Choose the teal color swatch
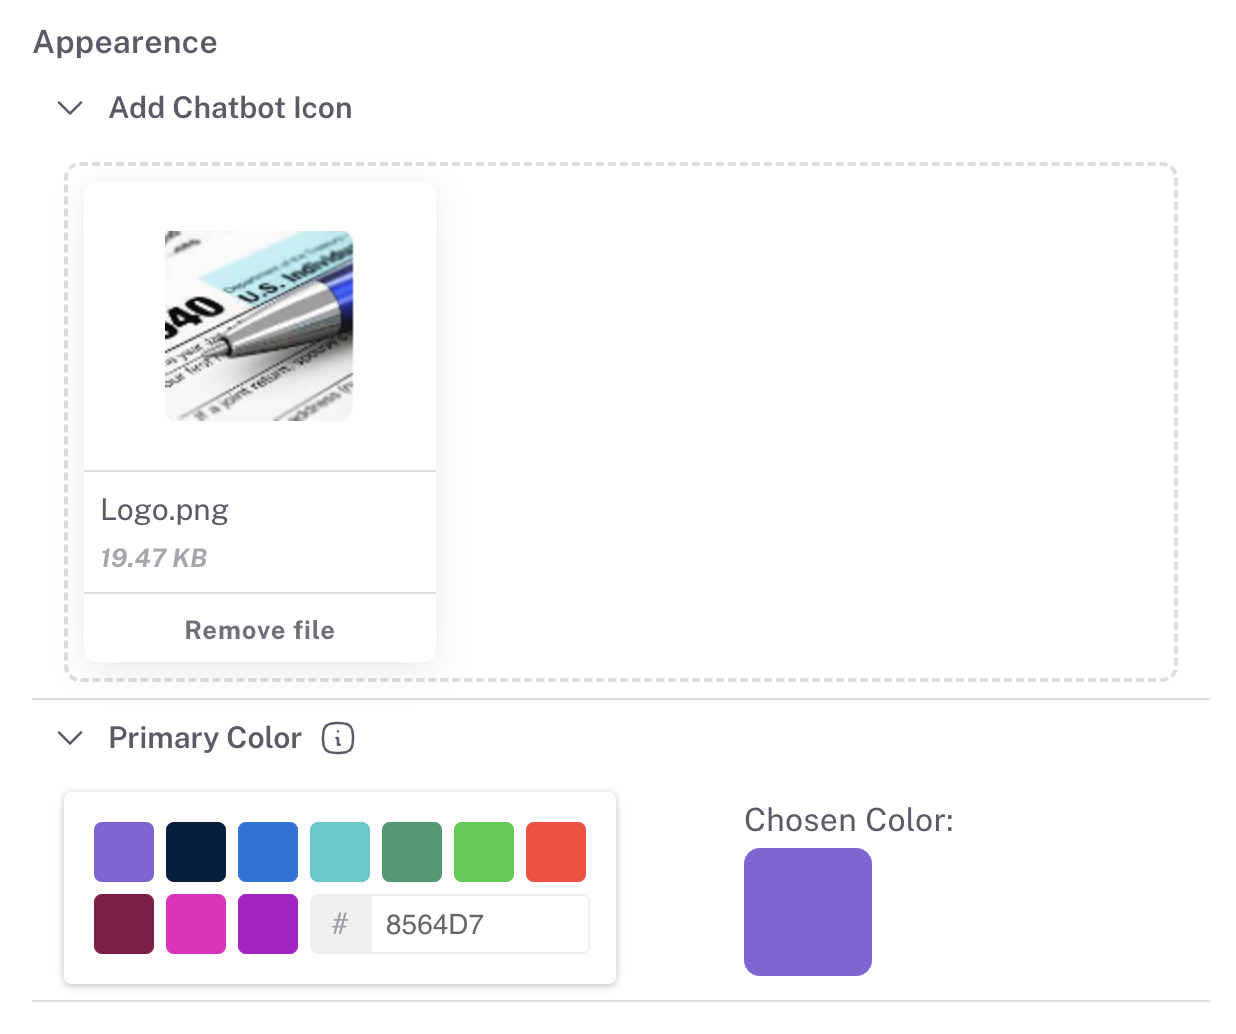The width and height of the screenshot is (1236, 1034). coord(340,852)
